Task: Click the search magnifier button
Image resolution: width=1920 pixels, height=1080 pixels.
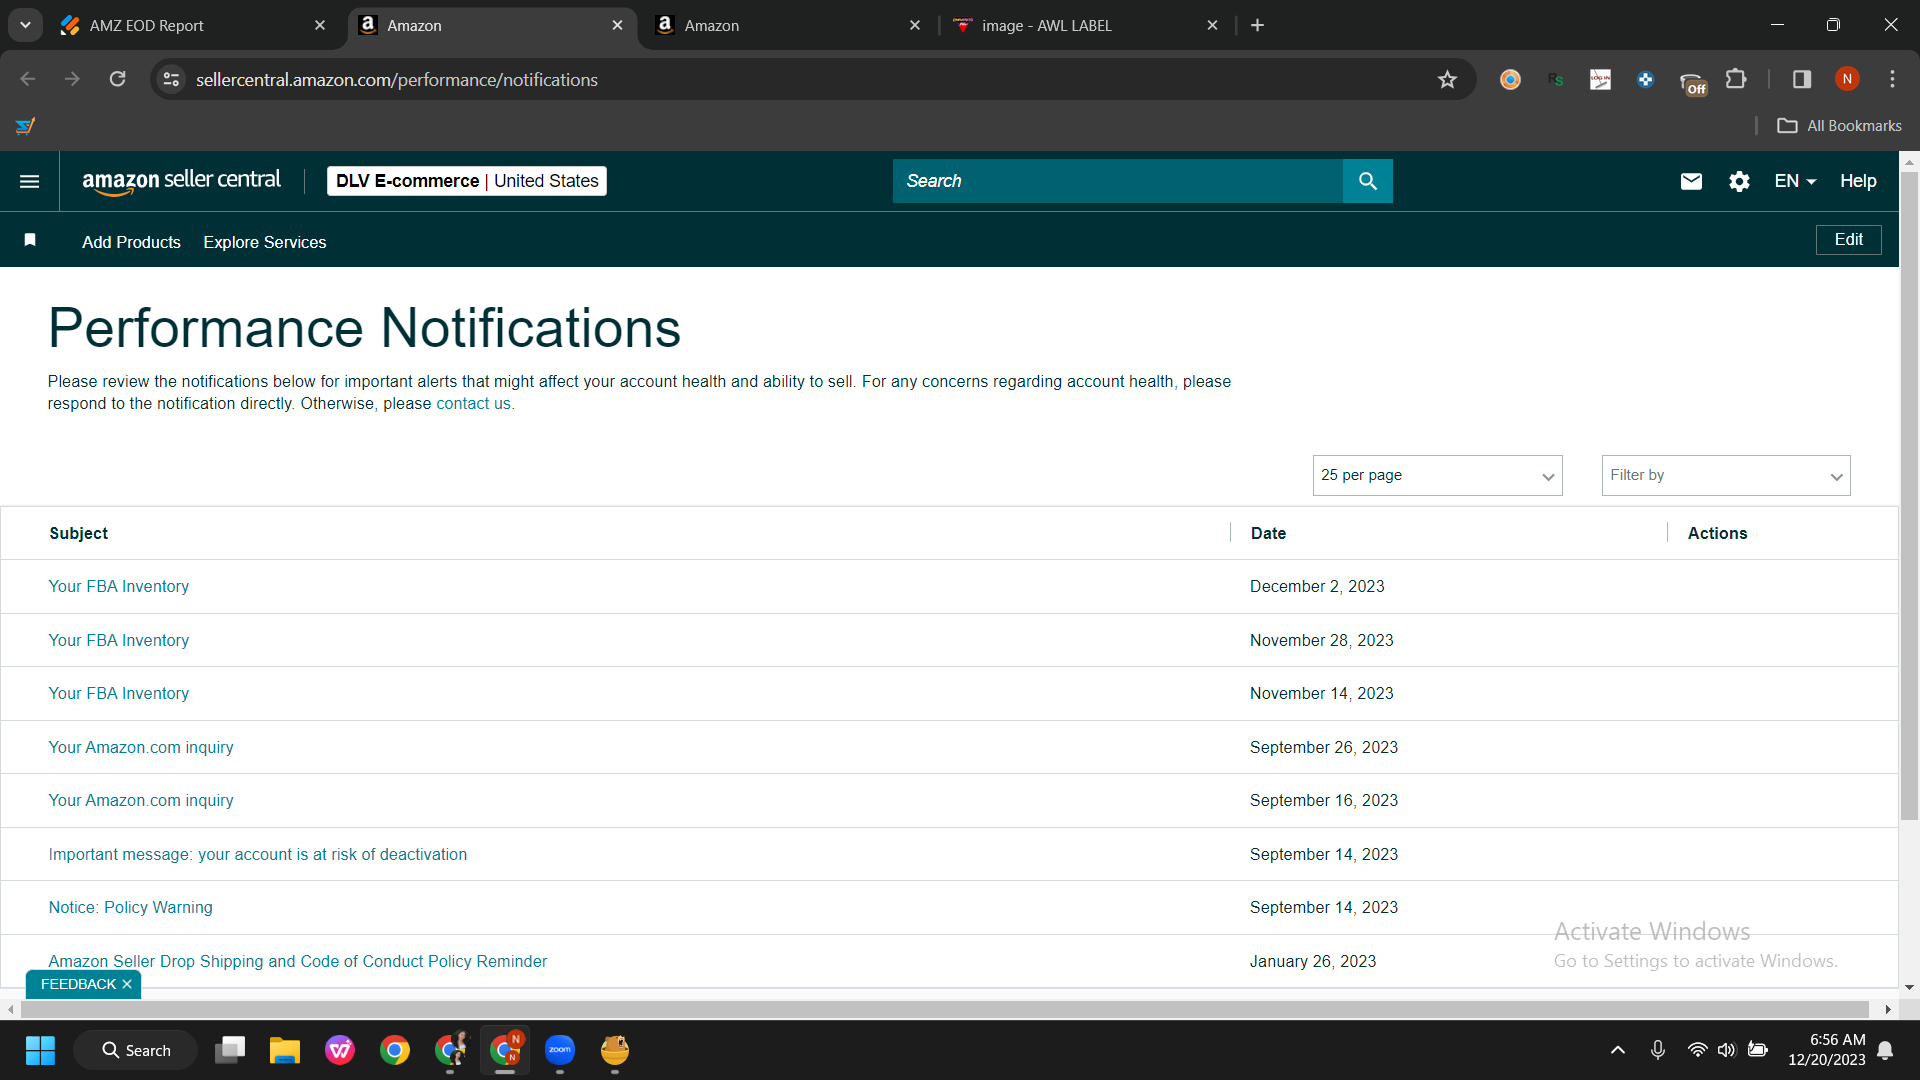Action: pos(1367,181)
